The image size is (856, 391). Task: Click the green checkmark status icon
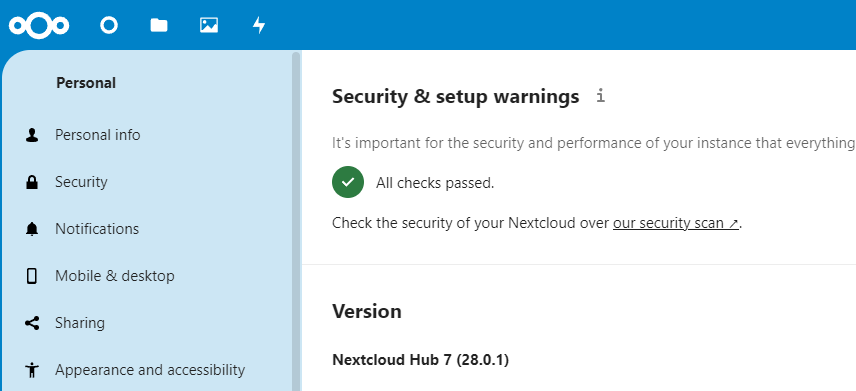coord(348,182)
